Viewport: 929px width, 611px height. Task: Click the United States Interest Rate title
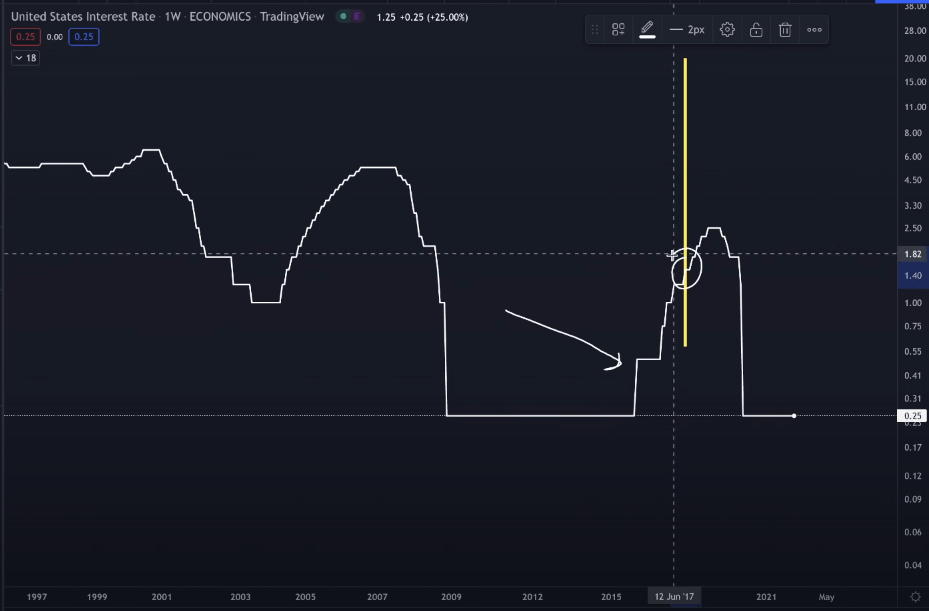pos(83,17)
